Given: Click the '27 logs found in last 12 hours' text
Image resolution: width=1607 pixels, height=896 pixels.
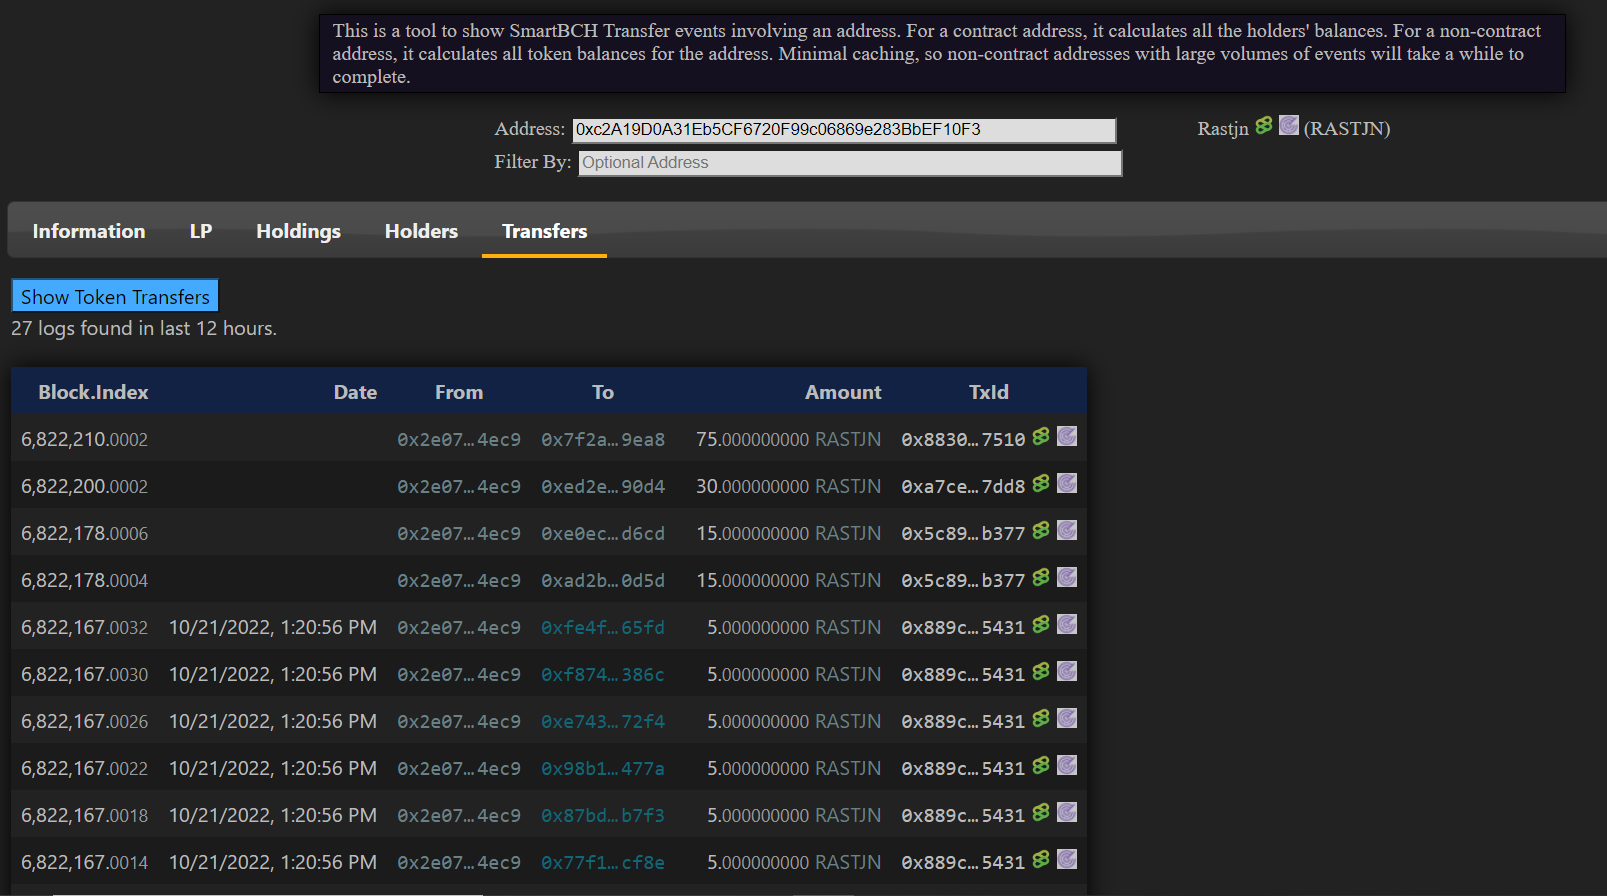Looking at the screenshot, I should click(x=144, y=328).
